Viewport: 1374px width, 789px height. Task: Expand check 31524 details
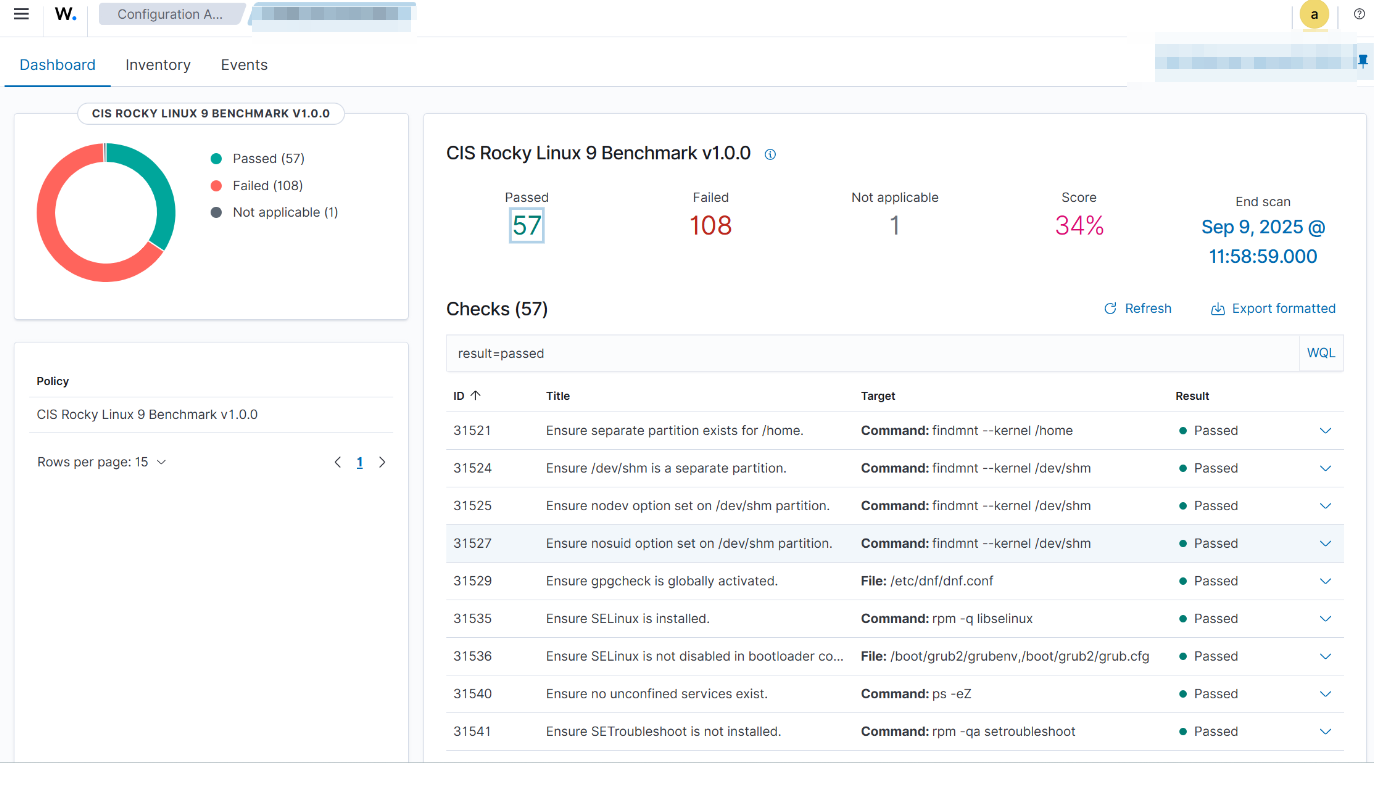pyautogui.click(x=1325, y=468)
